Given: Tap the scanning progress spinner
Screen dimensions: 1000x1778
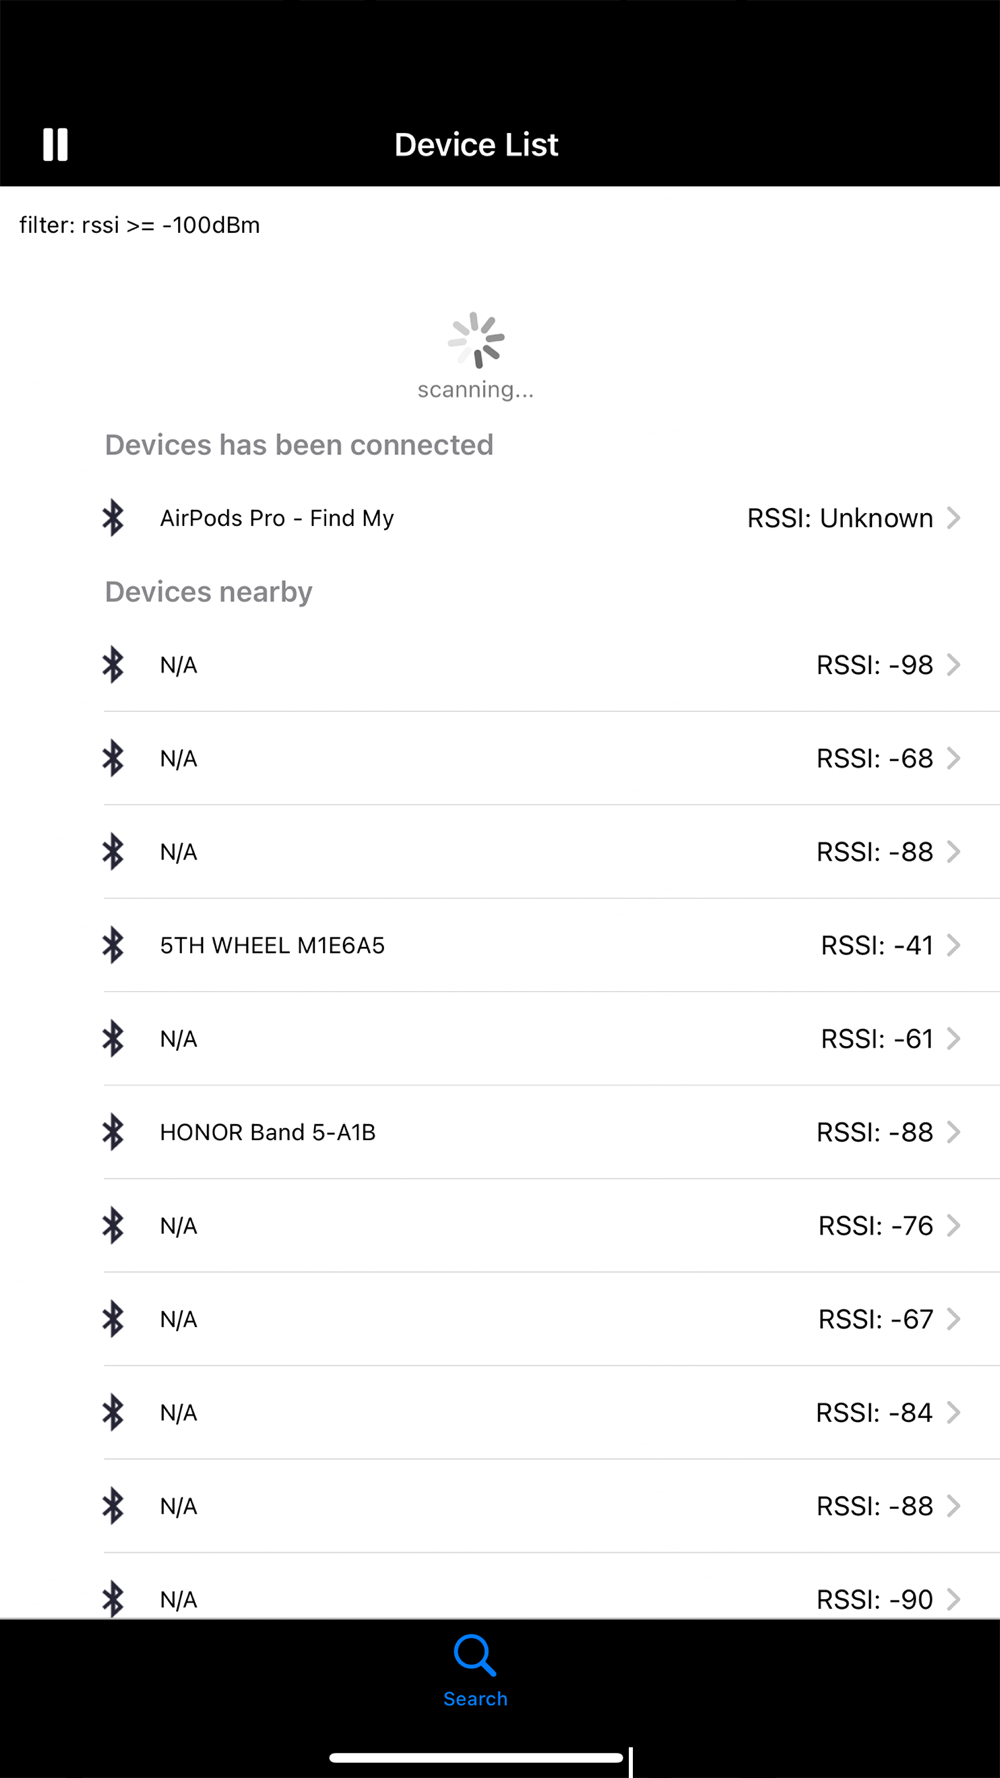Looking at the screenshot, I should tap(476, 340).
